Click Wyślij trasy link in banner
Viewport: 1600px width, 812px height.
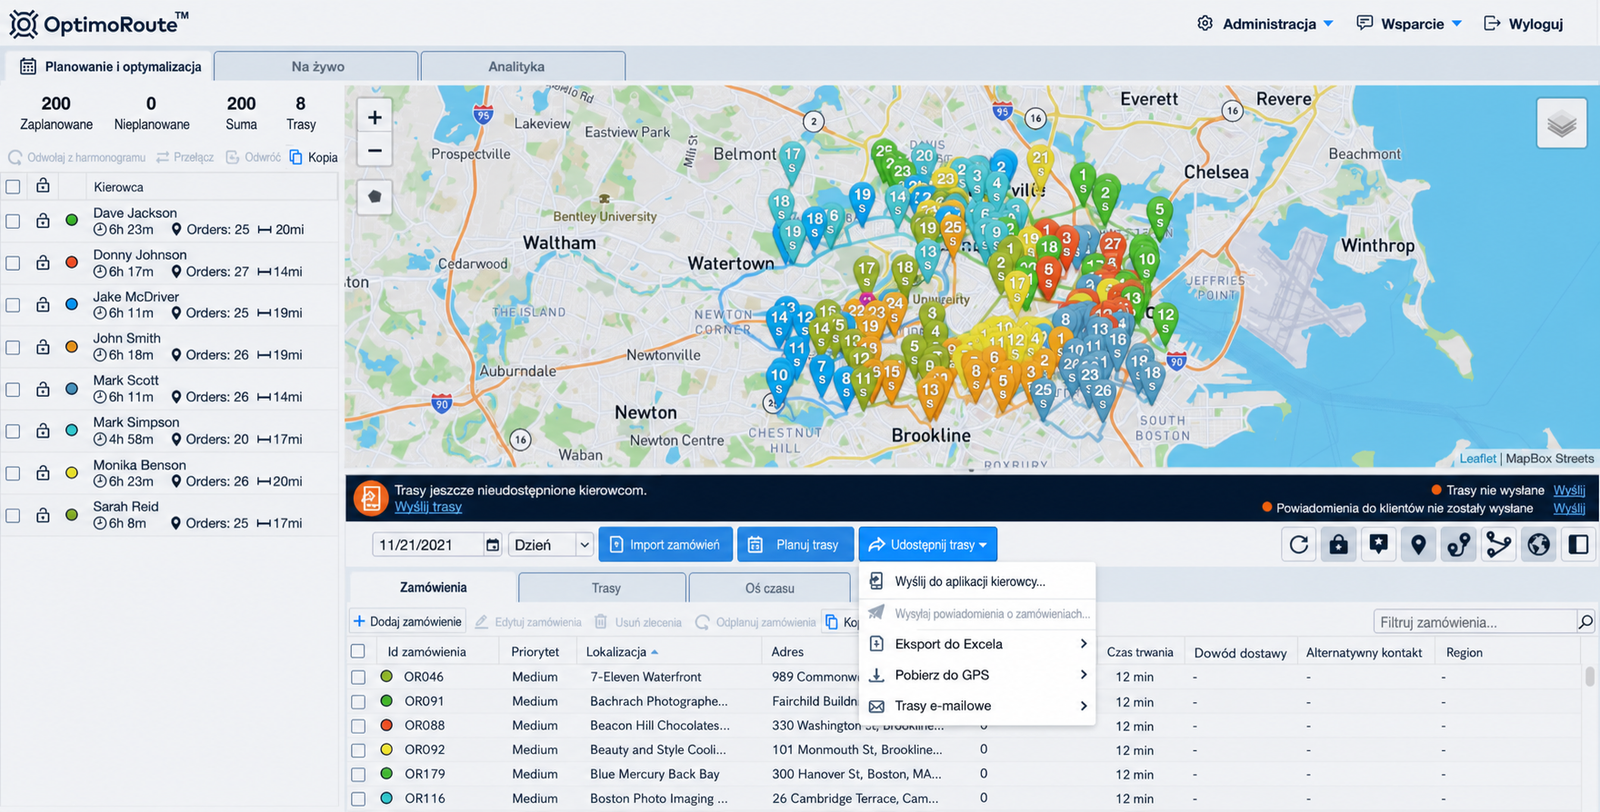tap(428, 507)
